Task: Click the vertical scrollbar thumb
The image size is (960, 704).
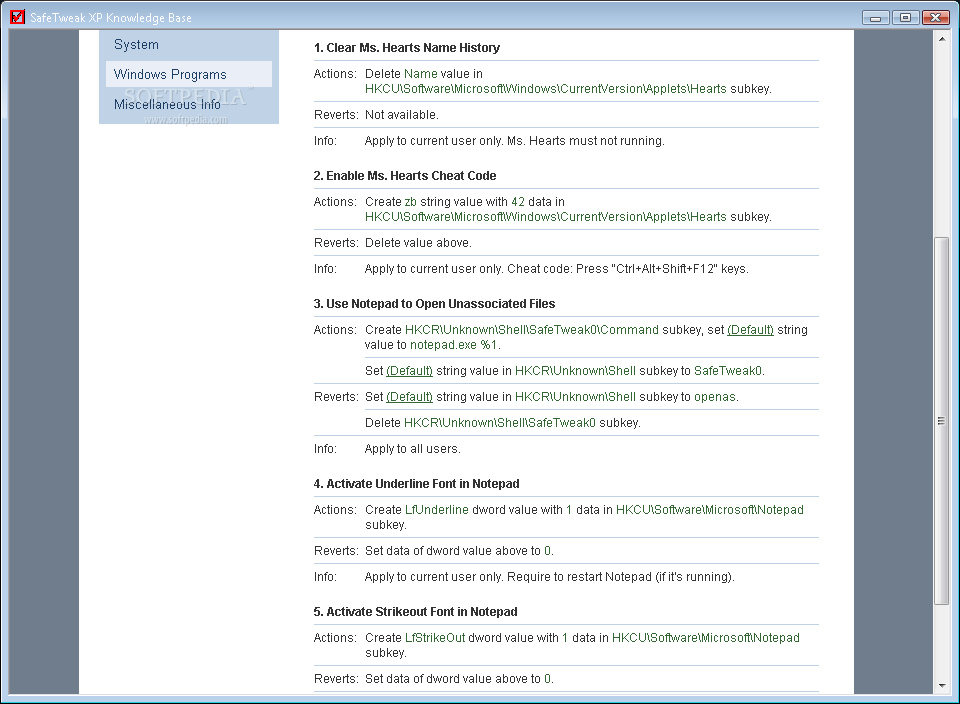Action: pyautogui.click(x=942, y=421)
